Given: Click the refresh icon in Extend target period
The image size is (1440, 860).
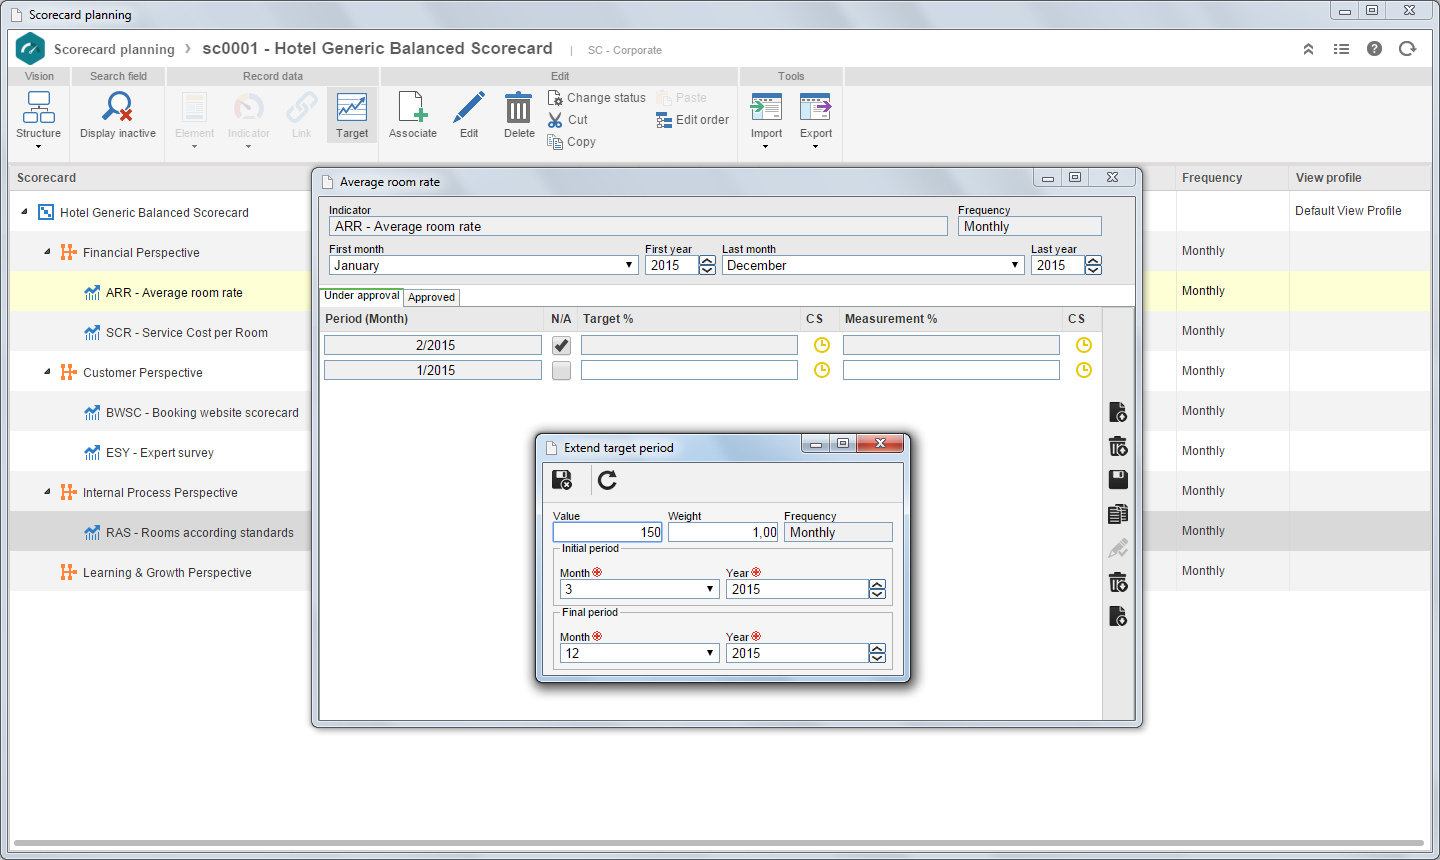Looking at the screenshot, I should (x=607, y=480).
